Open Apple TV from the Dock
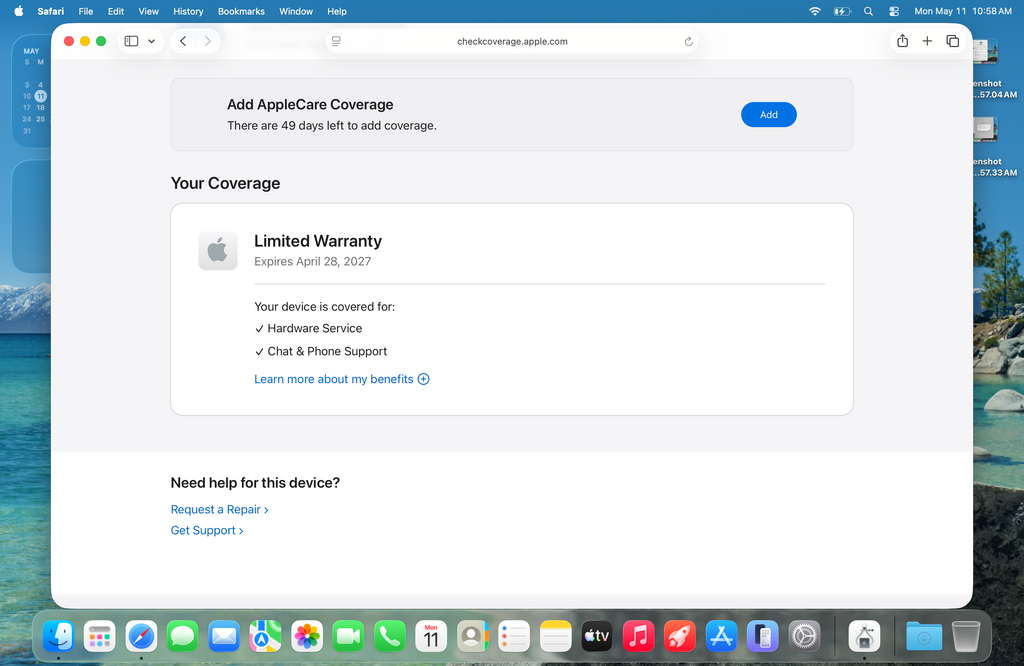 click(597, 636)
